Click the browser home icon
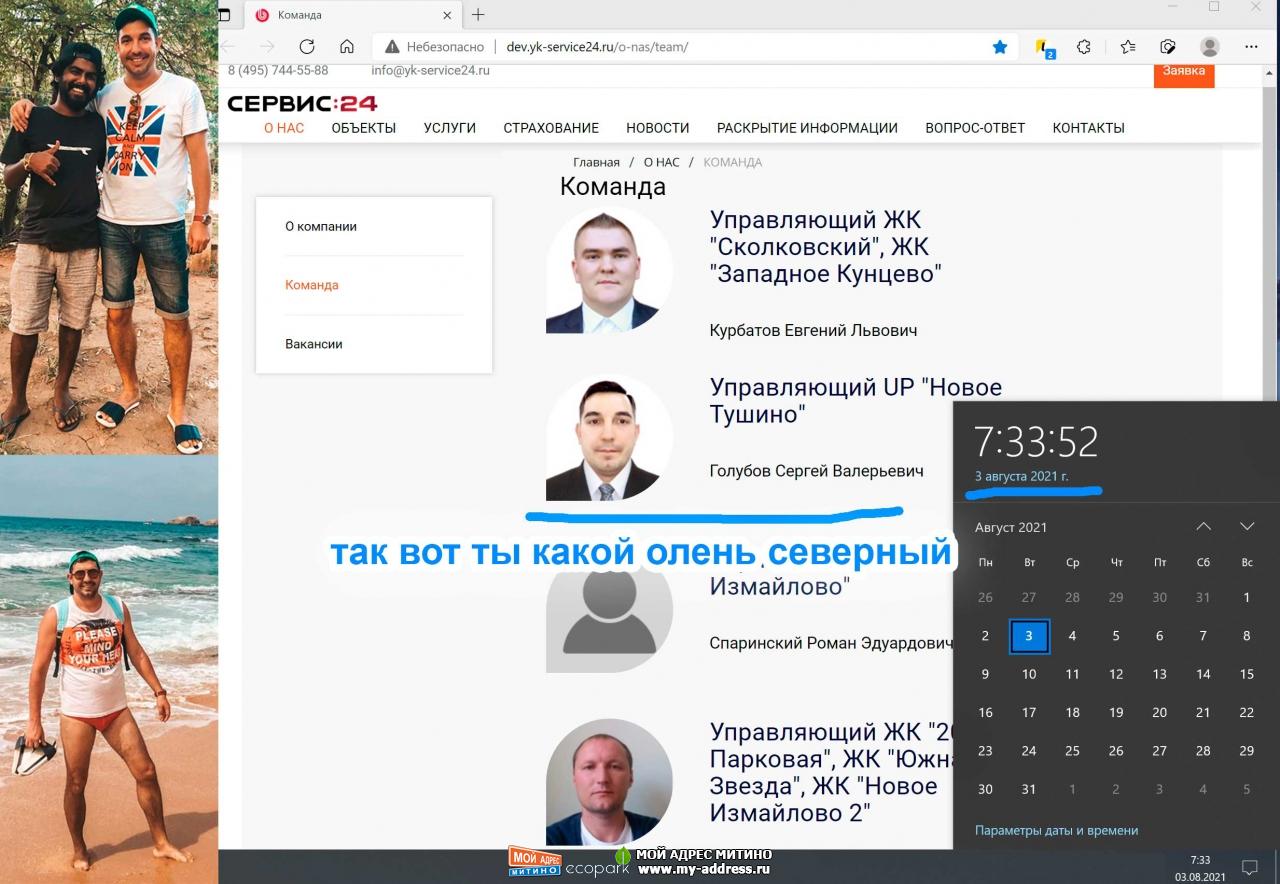The width and height of the screenshot is (1280, 884). 346,47
